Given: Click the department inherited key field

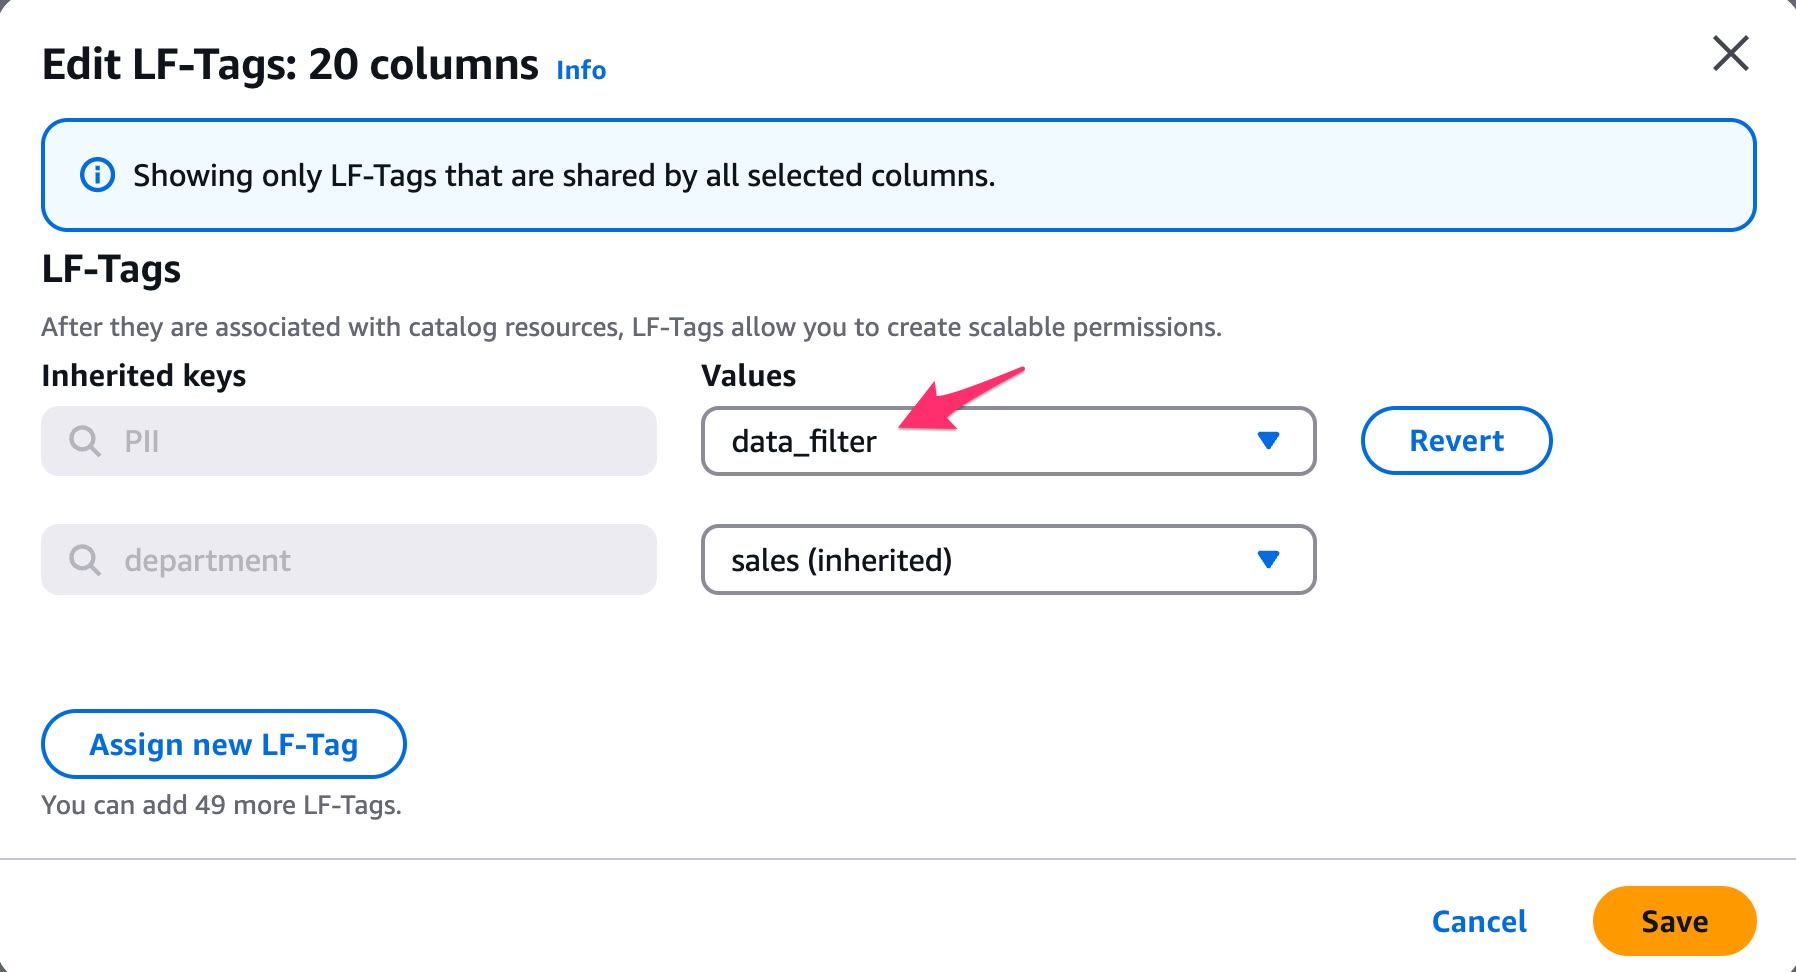Looking at the screenshot, I should (349, 560).
